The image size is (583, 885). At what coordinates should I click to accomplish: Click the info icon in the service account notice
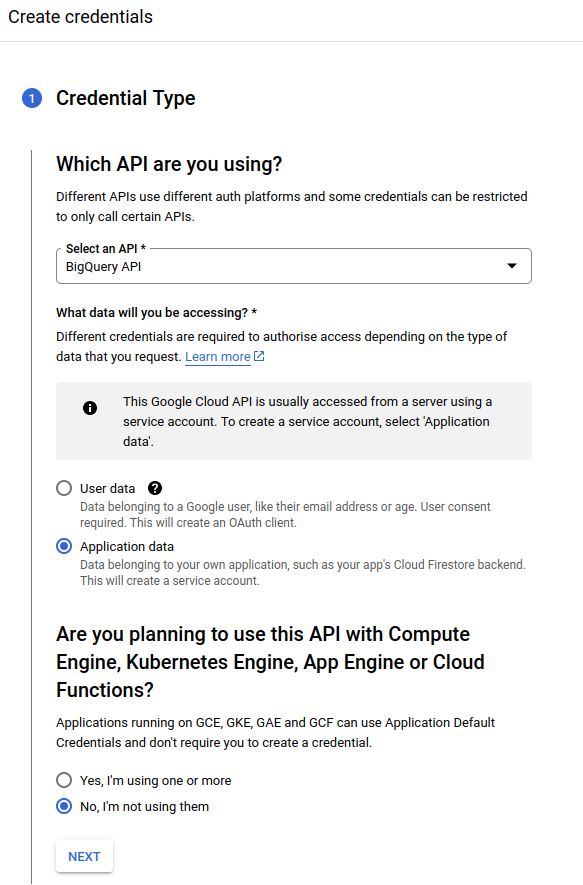[90, 408]
